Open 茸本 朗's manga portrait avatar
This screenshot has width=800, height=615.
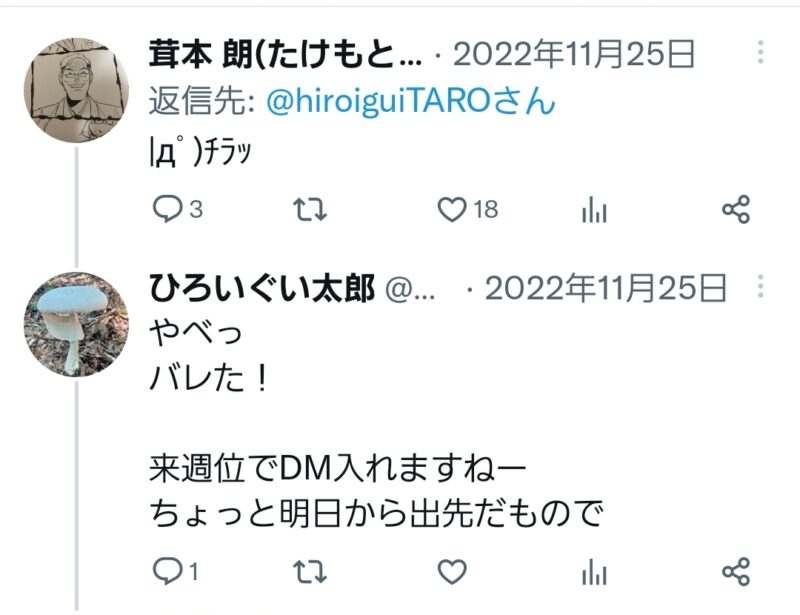[x=76, y=90]
